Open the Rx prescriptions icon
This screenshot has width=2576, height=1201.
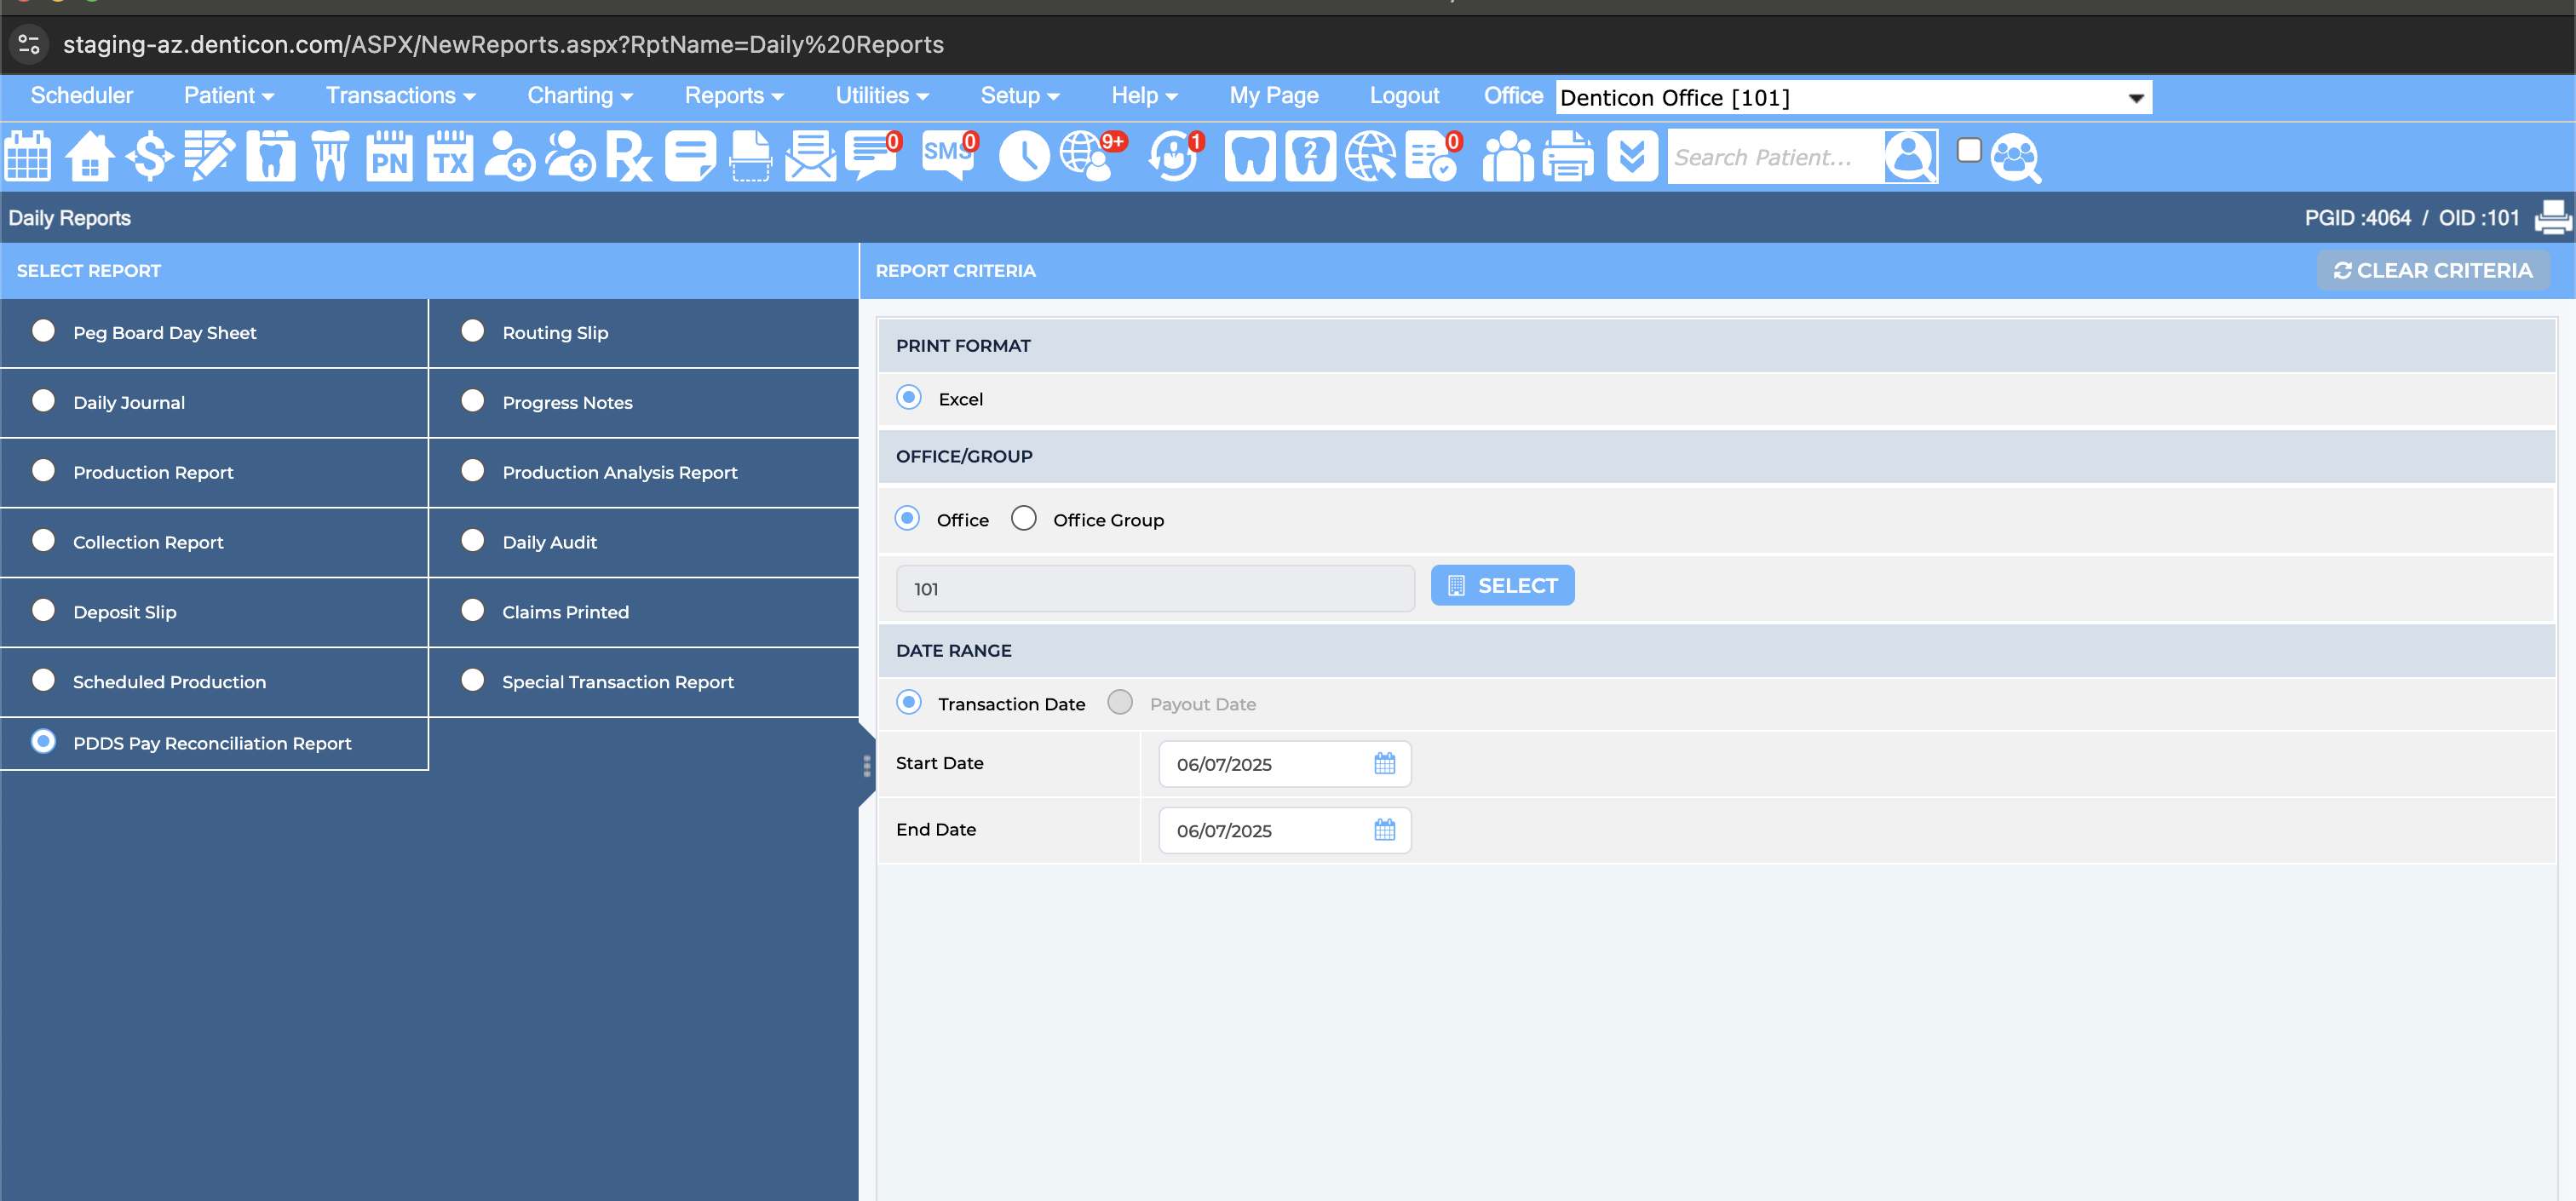coord(629,156)
